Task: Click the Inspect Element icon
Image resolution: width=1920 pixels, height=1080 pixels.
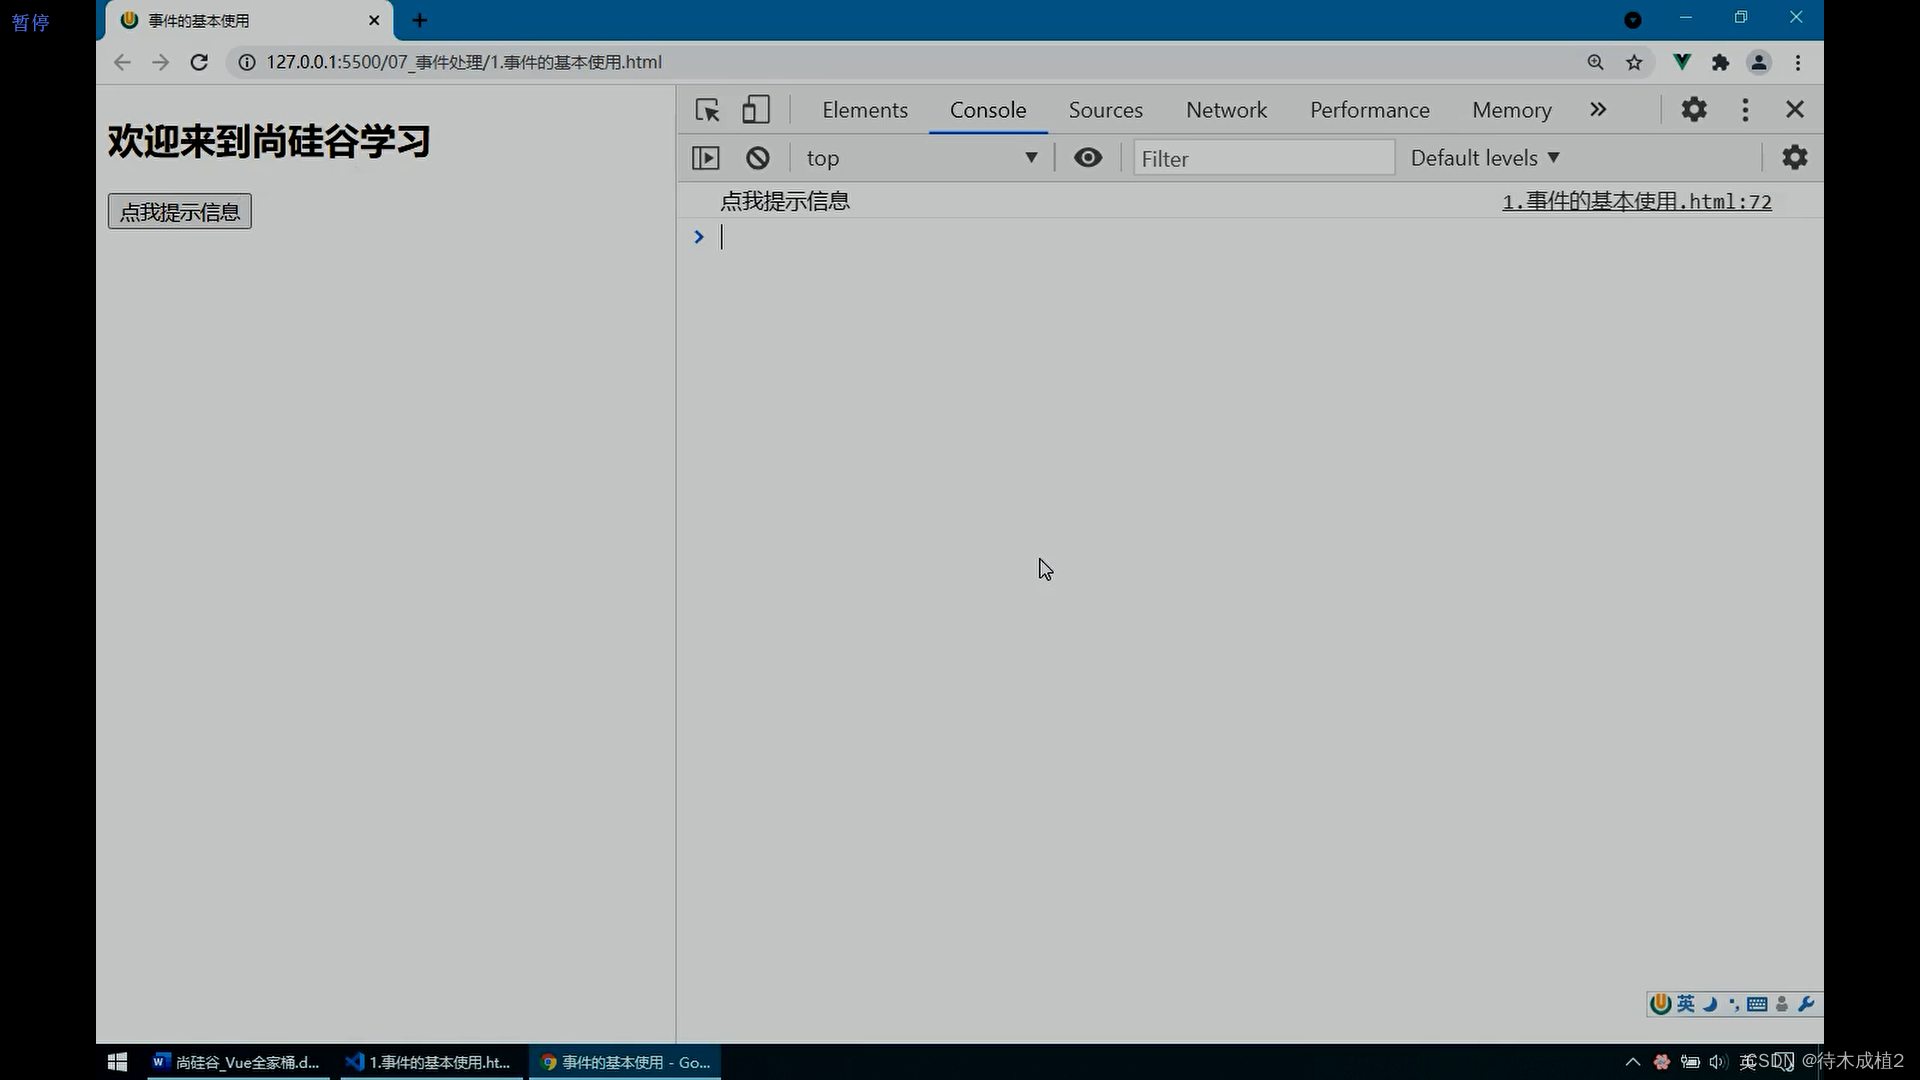Action: click(705, 109)
